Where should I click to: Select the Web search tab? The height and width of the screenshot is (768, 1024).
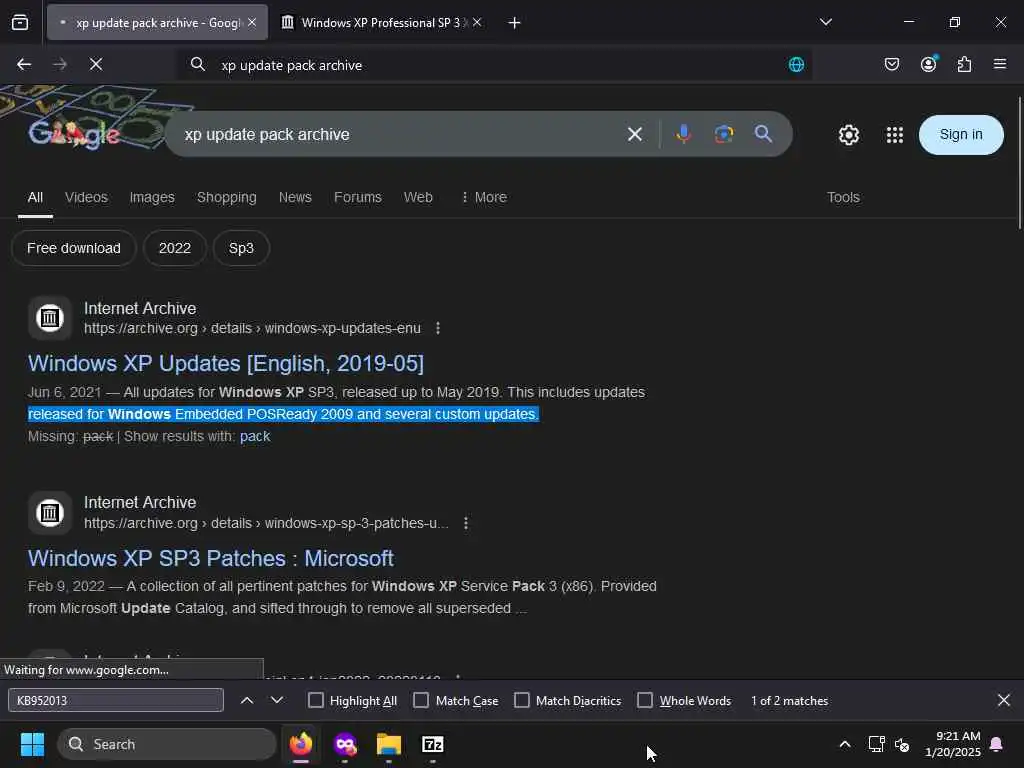(x=418, y=197)
